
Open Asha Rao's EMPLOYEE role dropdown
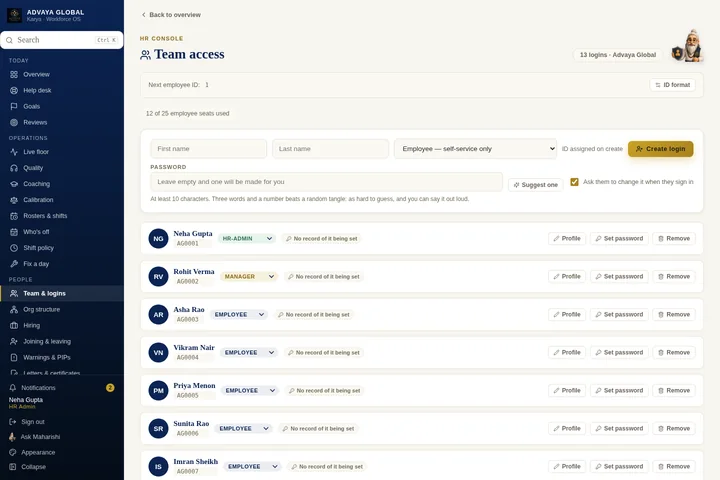[x=239, y=315]
